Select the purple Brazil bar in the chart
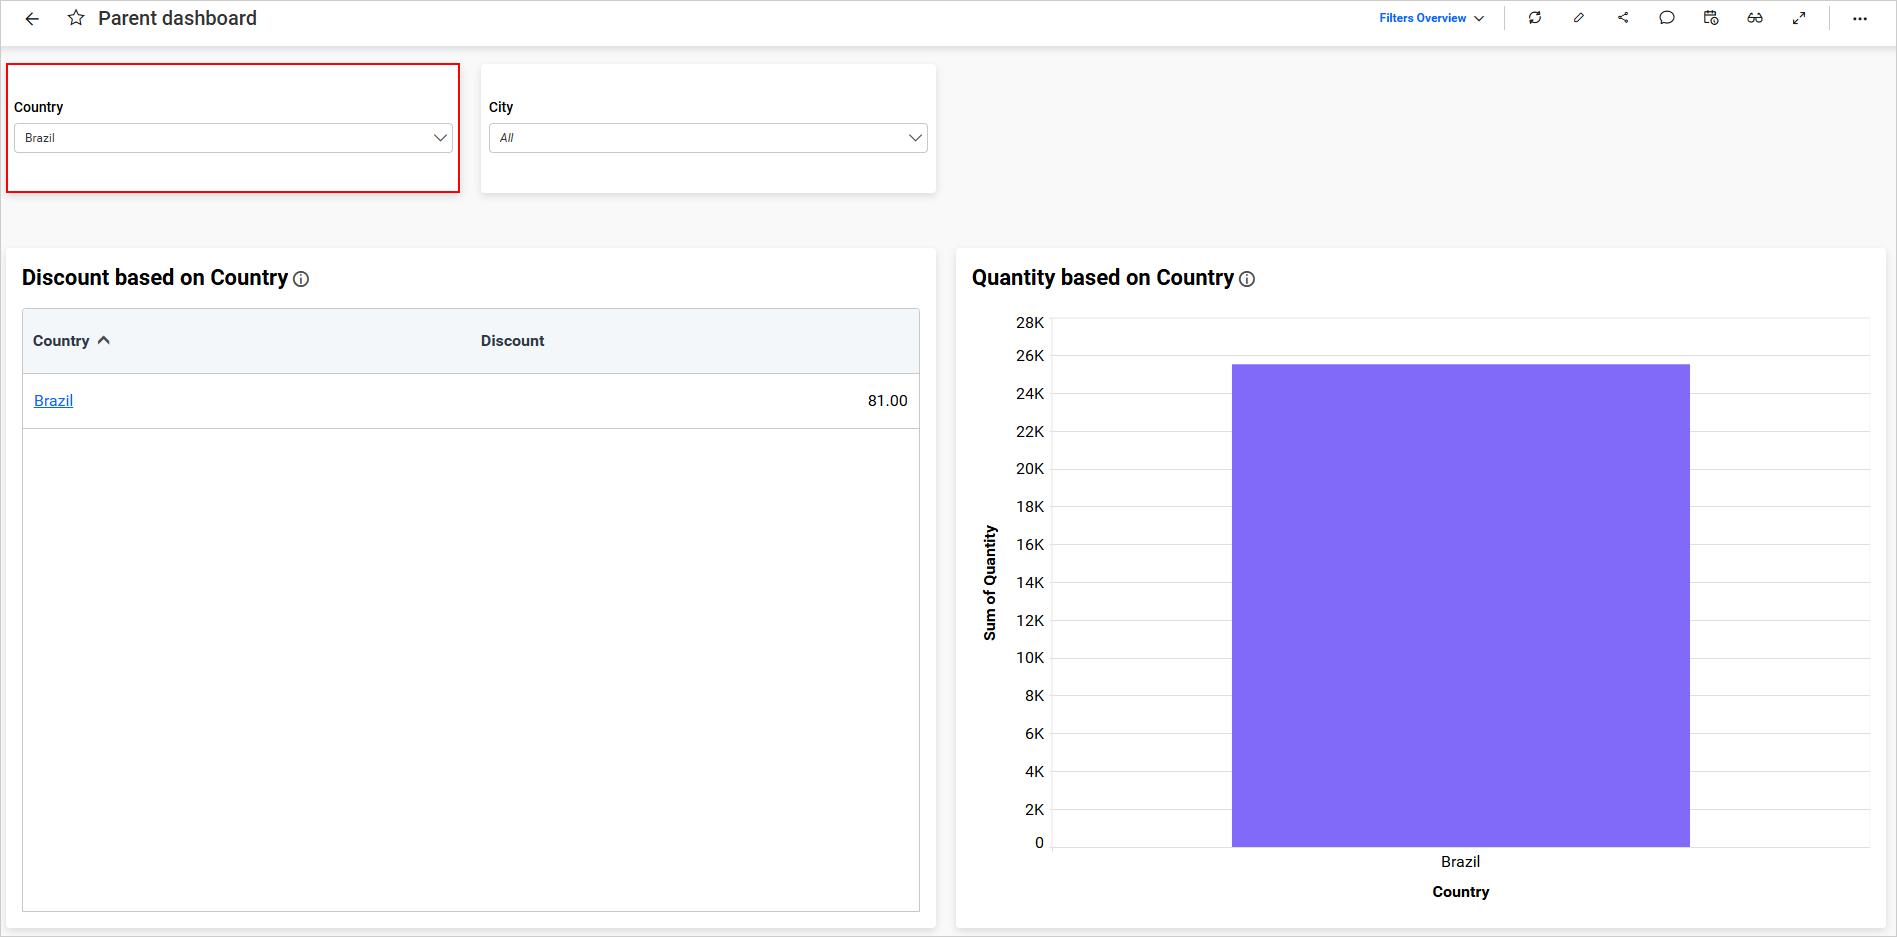Image resolution: width=1897 pixels, height=937 pixels. tap(1460, 600)
